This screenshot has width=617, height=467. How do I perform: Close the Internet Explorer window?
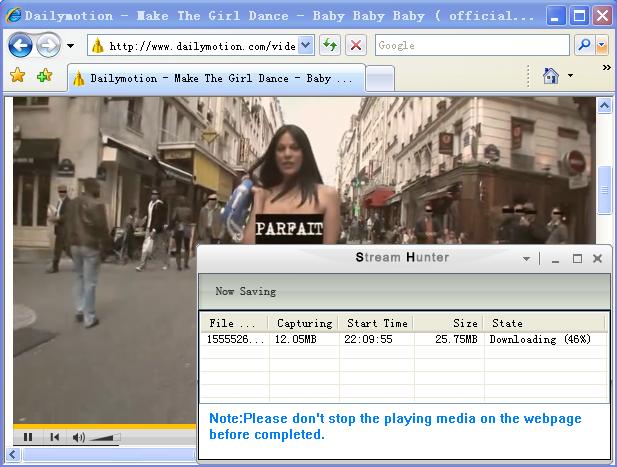point(602,16)
